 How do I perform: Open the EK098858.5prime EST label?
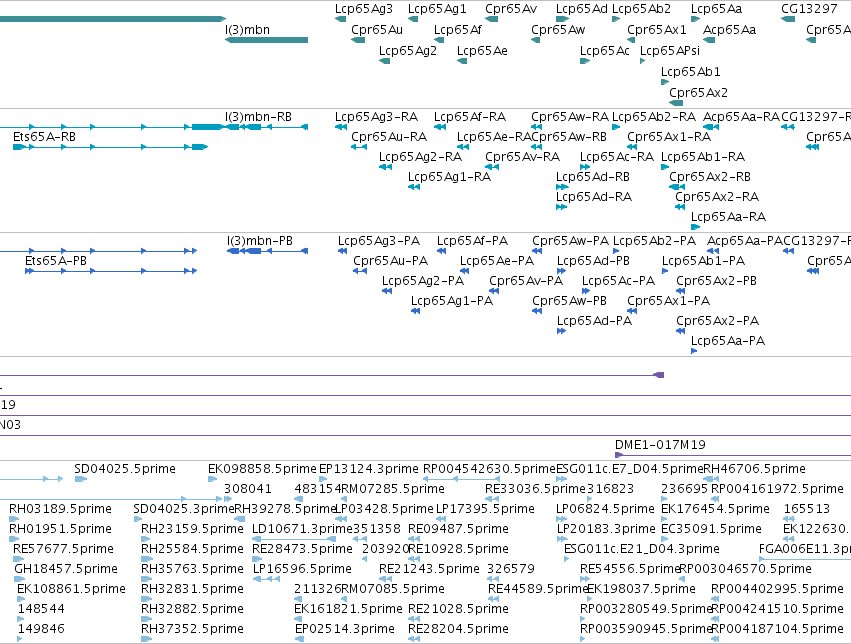[x=262, y=469]
